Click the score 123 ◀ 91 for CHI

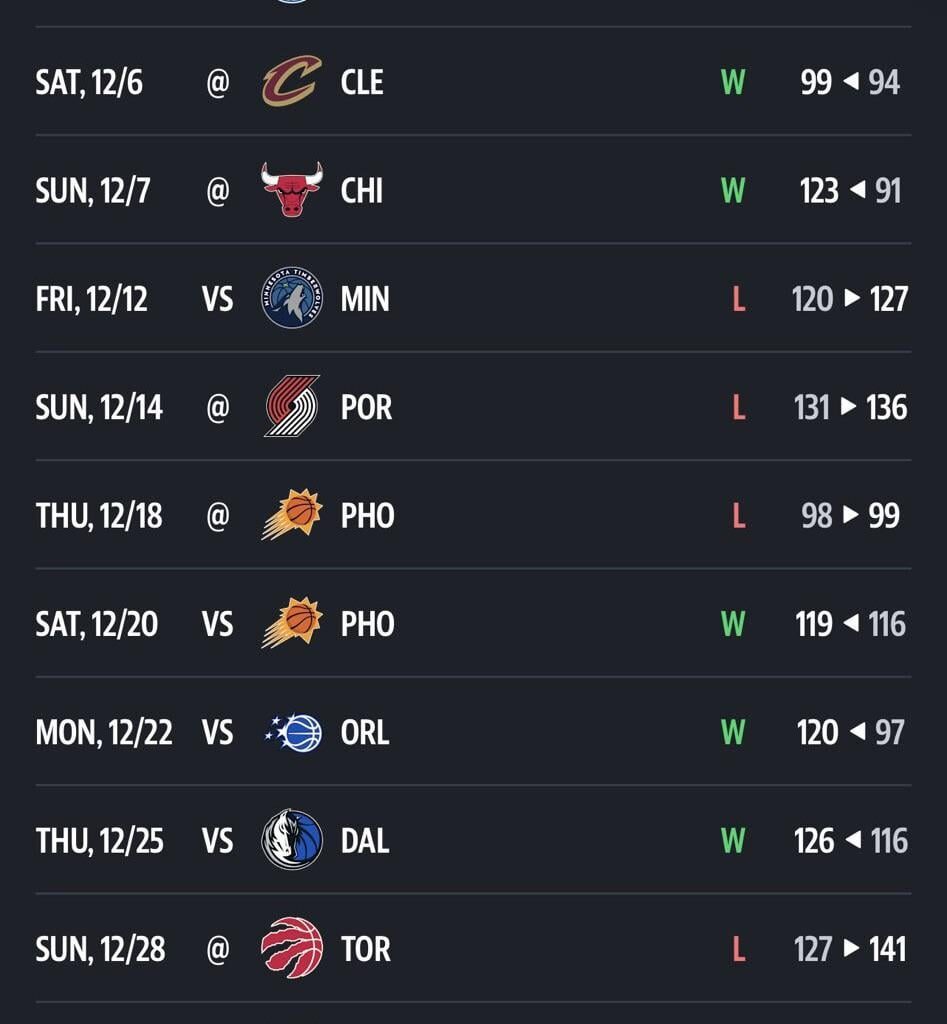(x=850, y=191)
